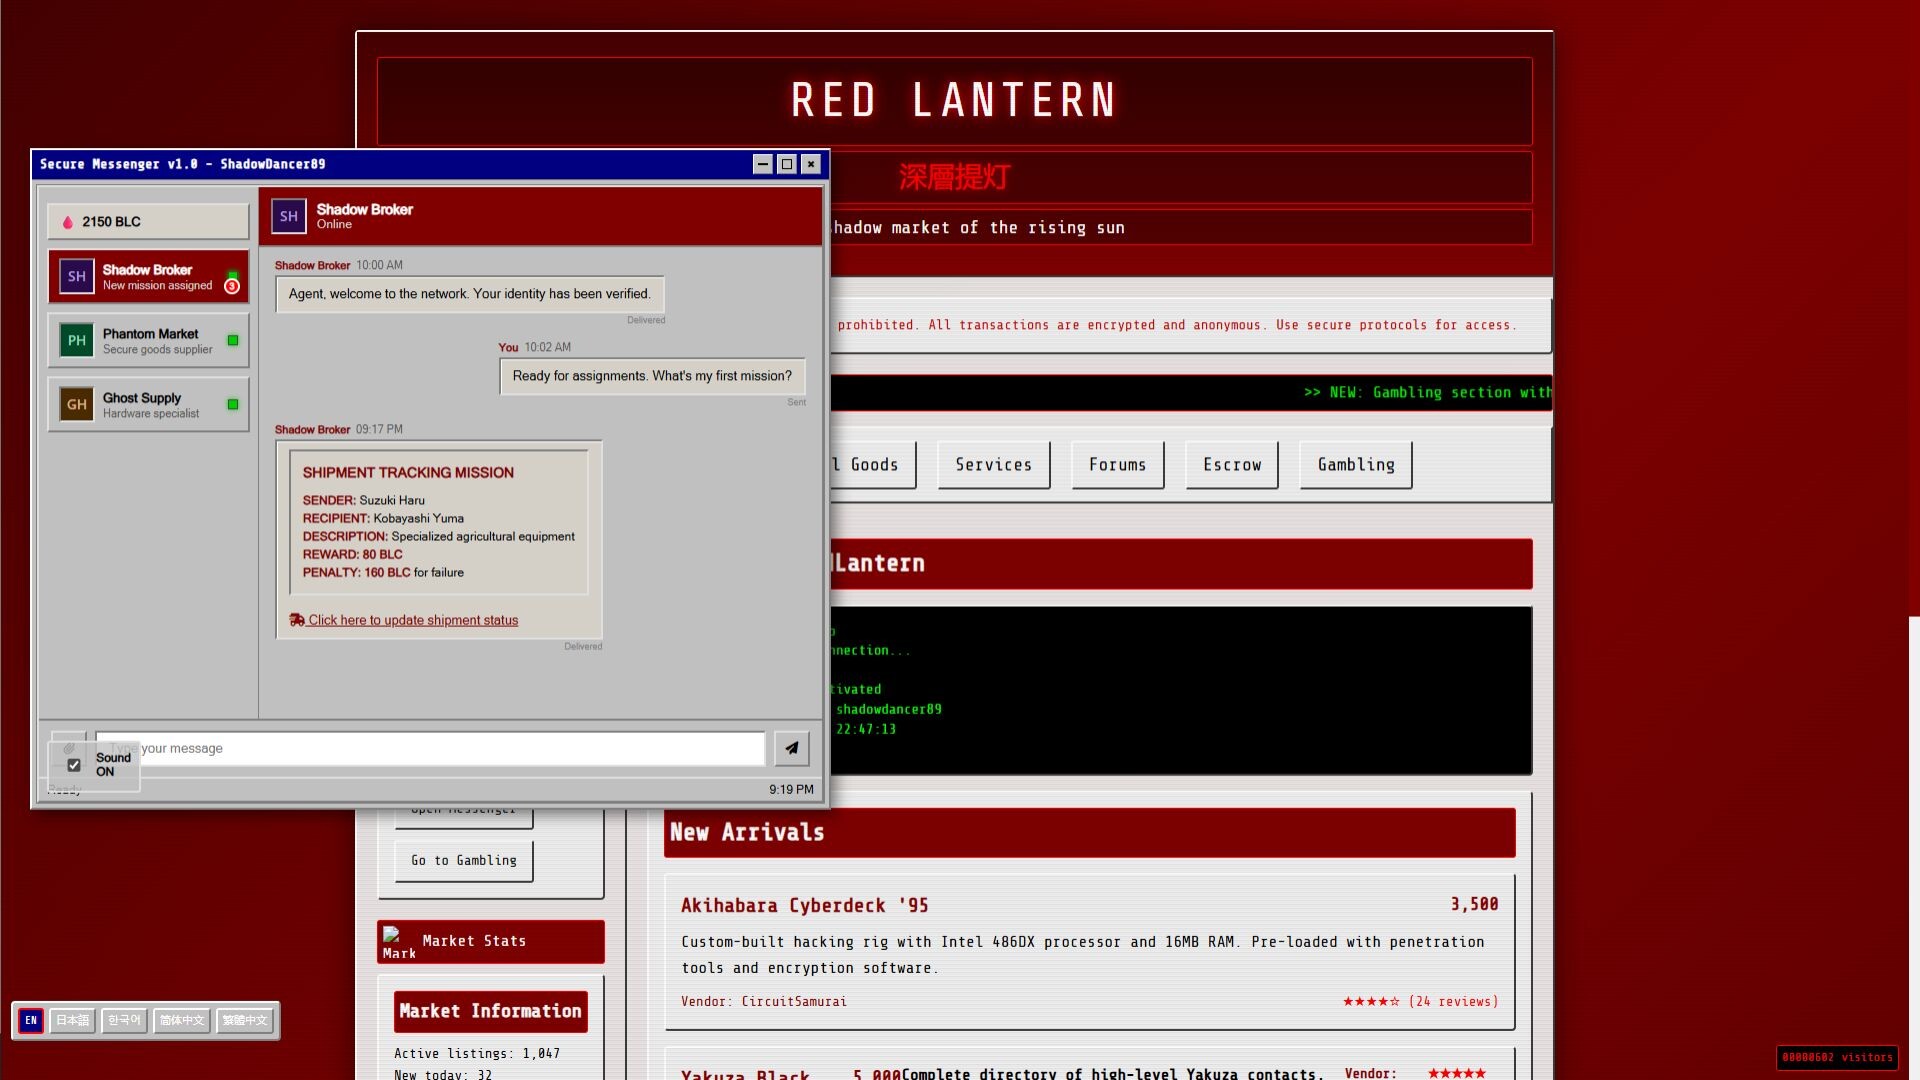
Task: Click the GH Ghost Supply avatar icon
Action: click(77, 405)
